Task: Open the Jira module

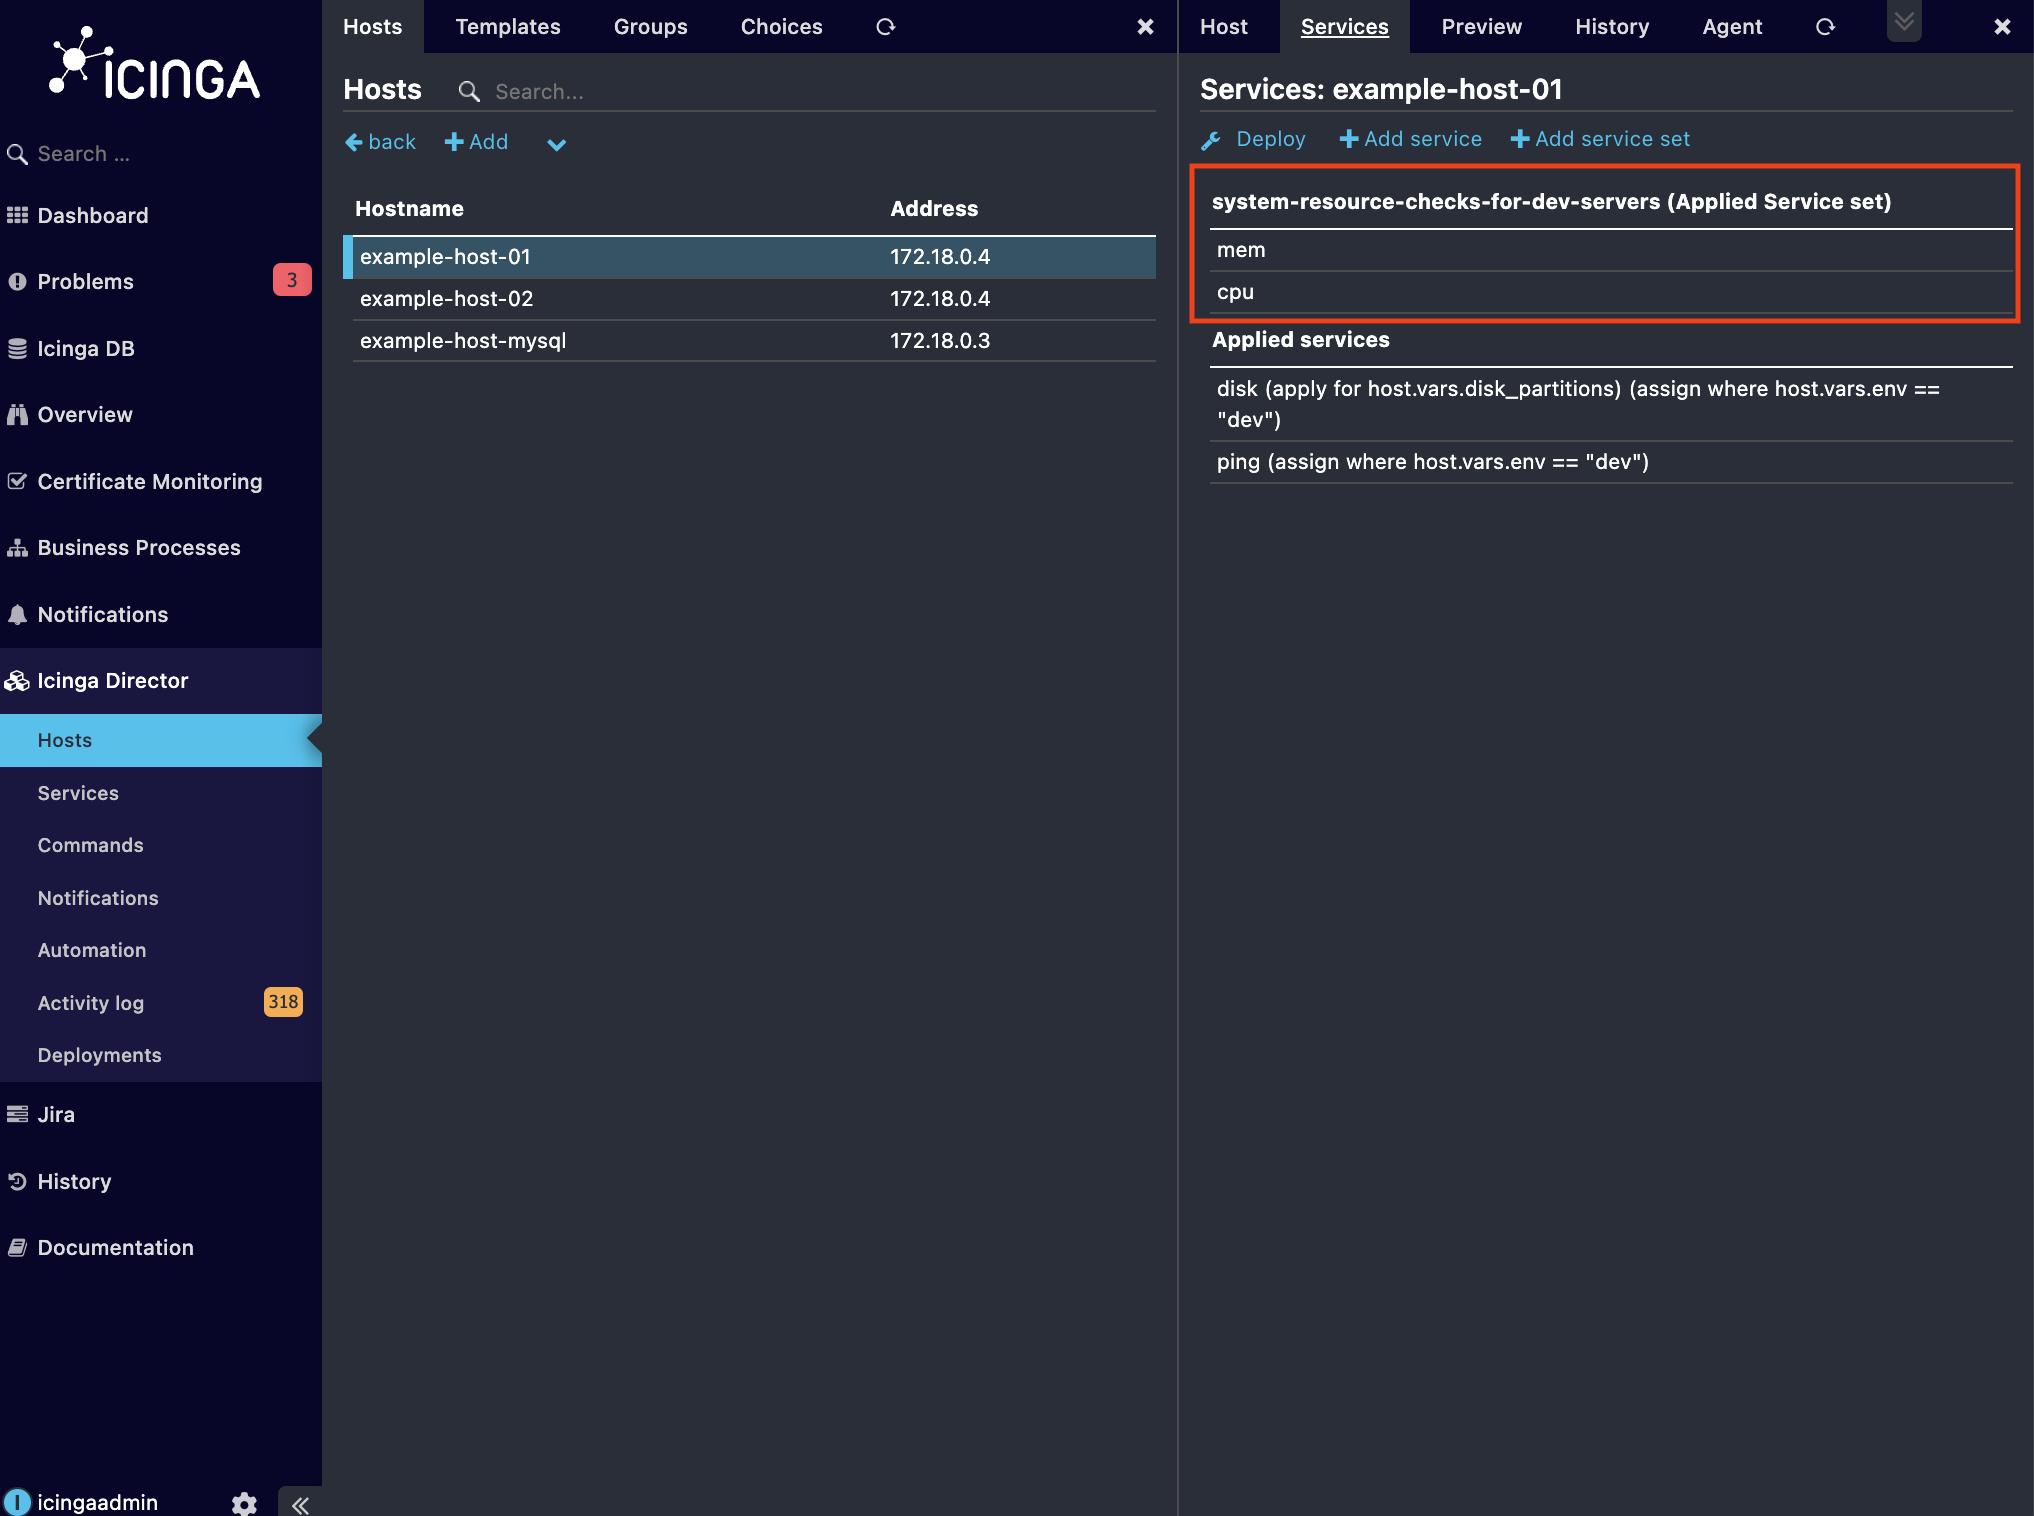Action: click(55, 1114)
